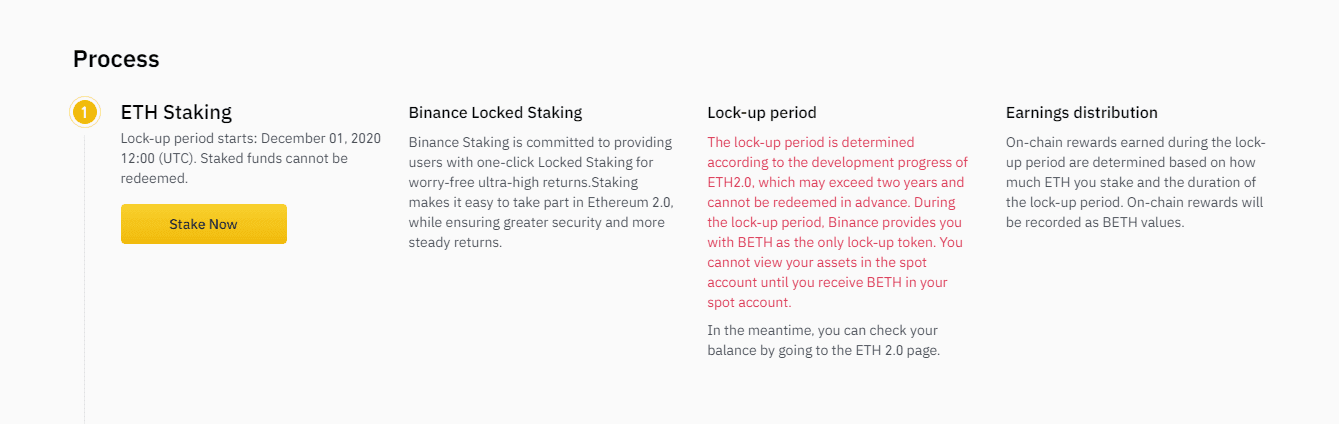The image size is (1339, 424).
Task: Click the '12:00 (UTC)' time text
Action: click(158, 158)
